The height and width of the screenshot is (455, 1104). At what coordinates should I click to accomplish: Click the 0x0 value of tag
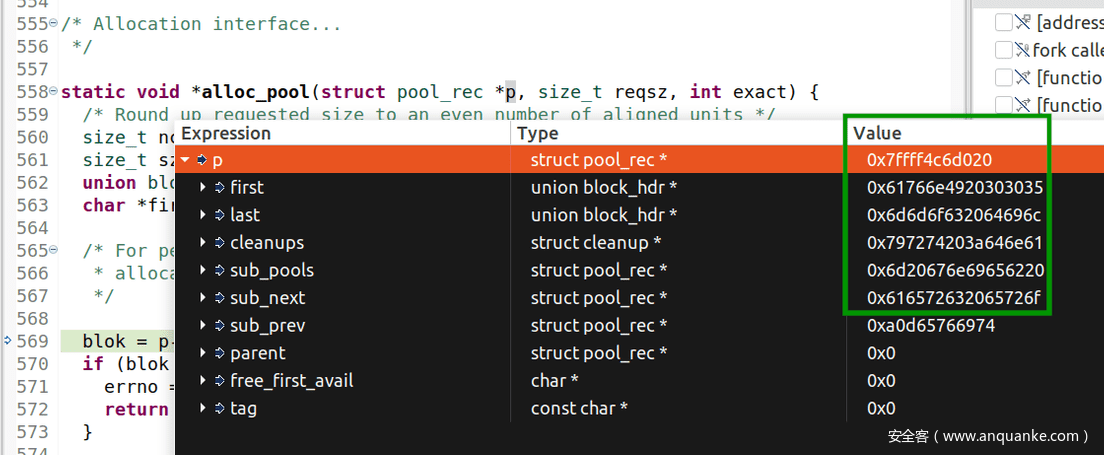coord(881,409)
